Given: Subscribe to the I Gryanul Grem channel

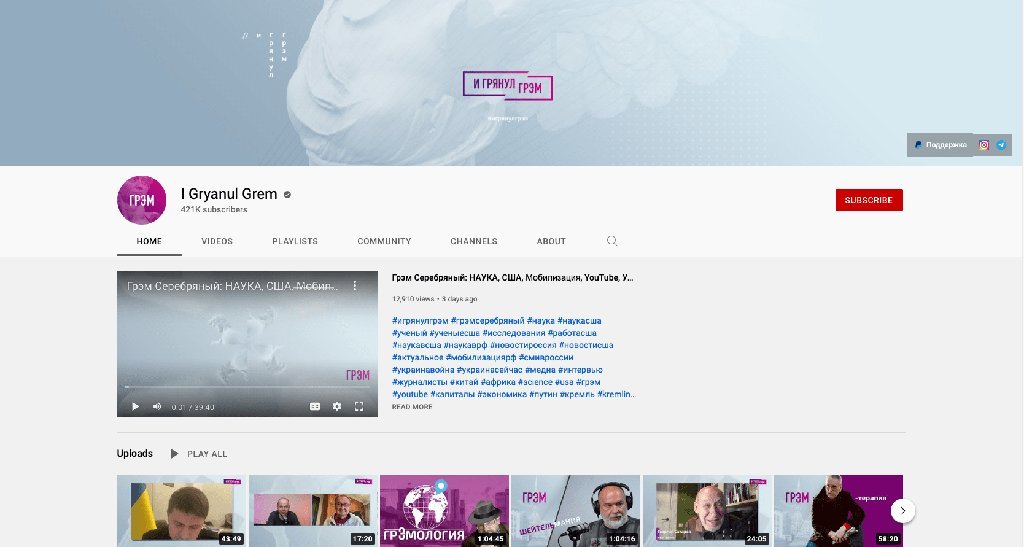Looking at the screenshot, I should (869, 200).
